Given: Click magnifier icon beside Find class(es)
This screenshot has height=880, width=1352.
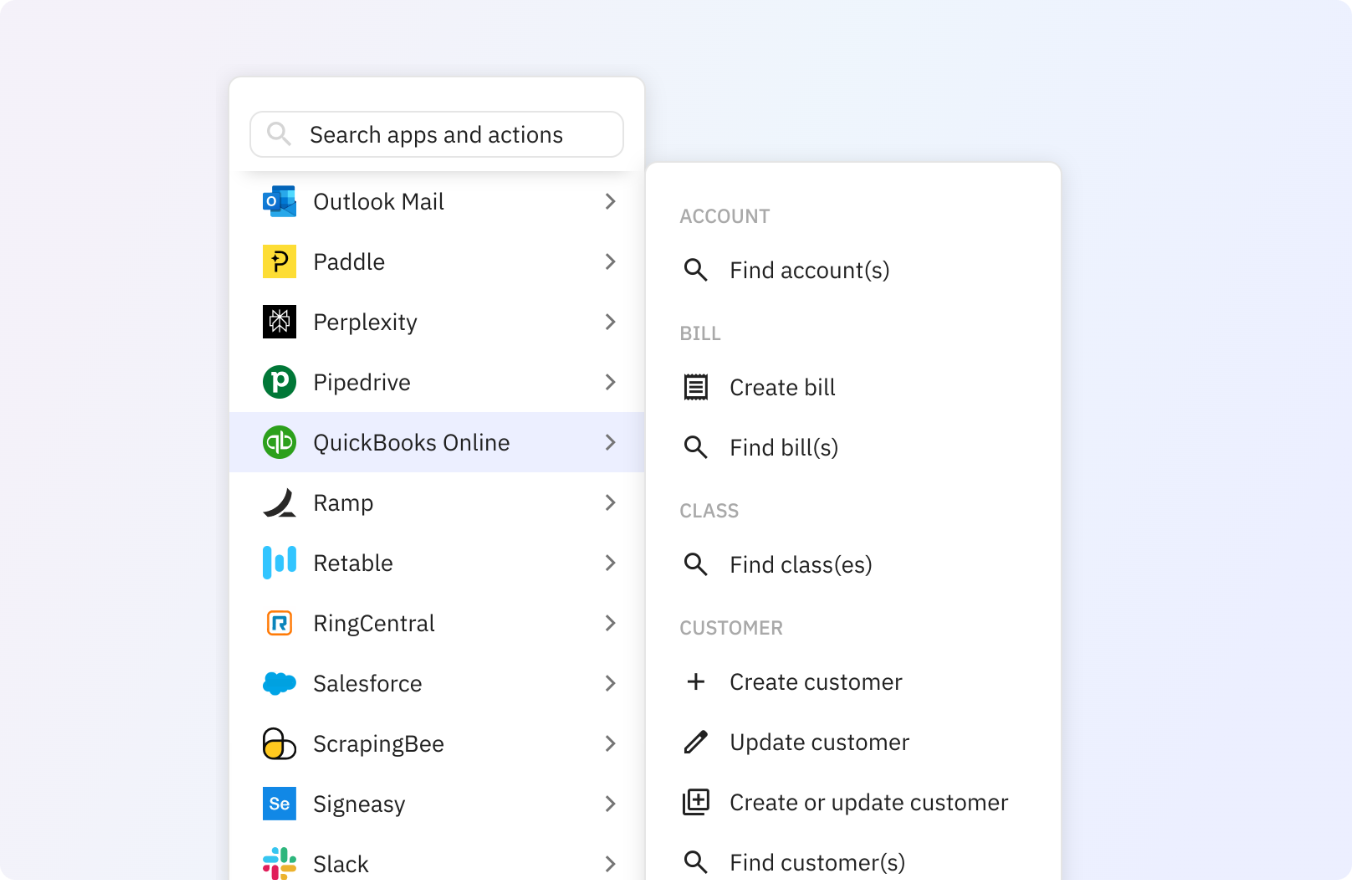Looking at the screenshot, I should tap(695, 564).
